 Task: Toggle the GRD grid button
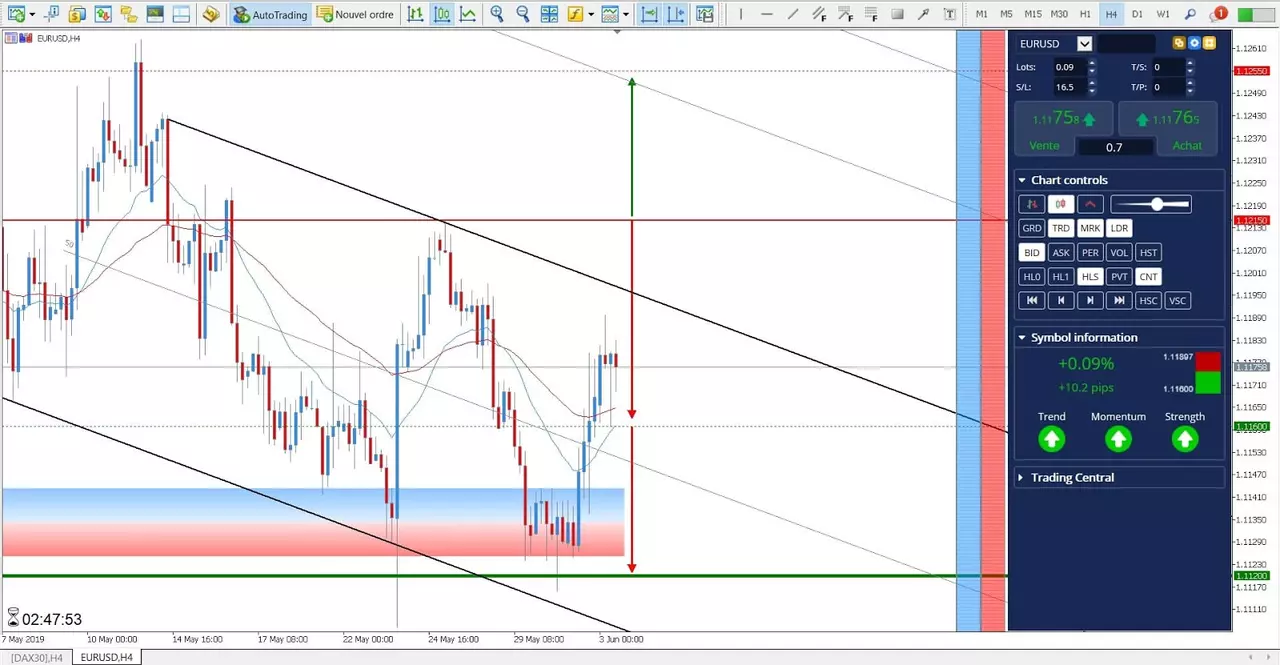pyautogui.click(x=1031, y=228)
